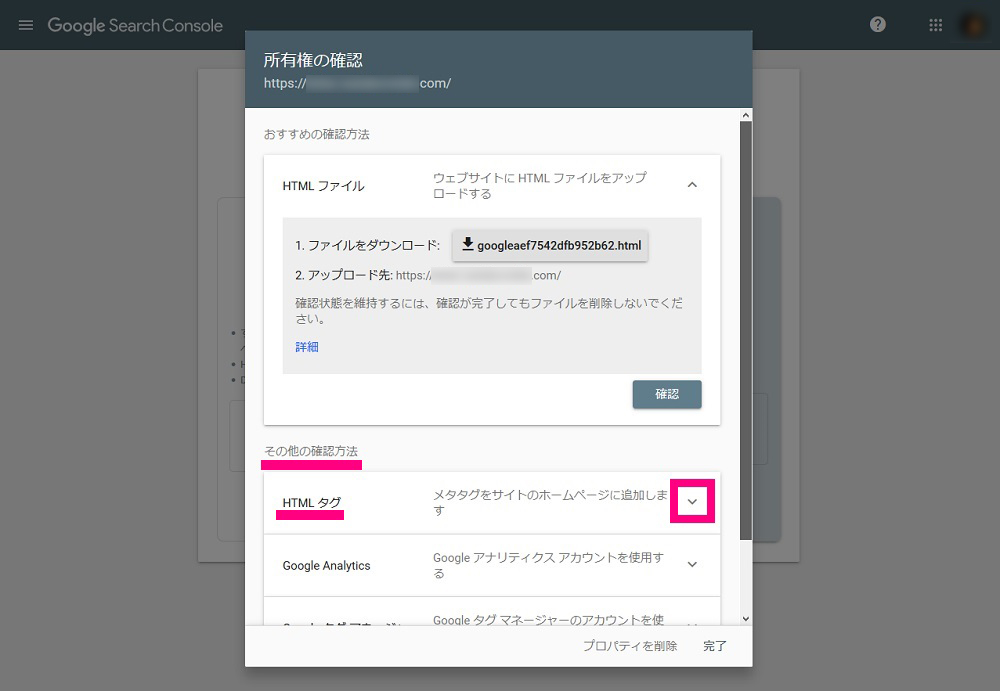Image resolution: width=1000 pixels, height=691 pixels.
Task: Click プロパティを削除 button
Action: coord(630,646)
